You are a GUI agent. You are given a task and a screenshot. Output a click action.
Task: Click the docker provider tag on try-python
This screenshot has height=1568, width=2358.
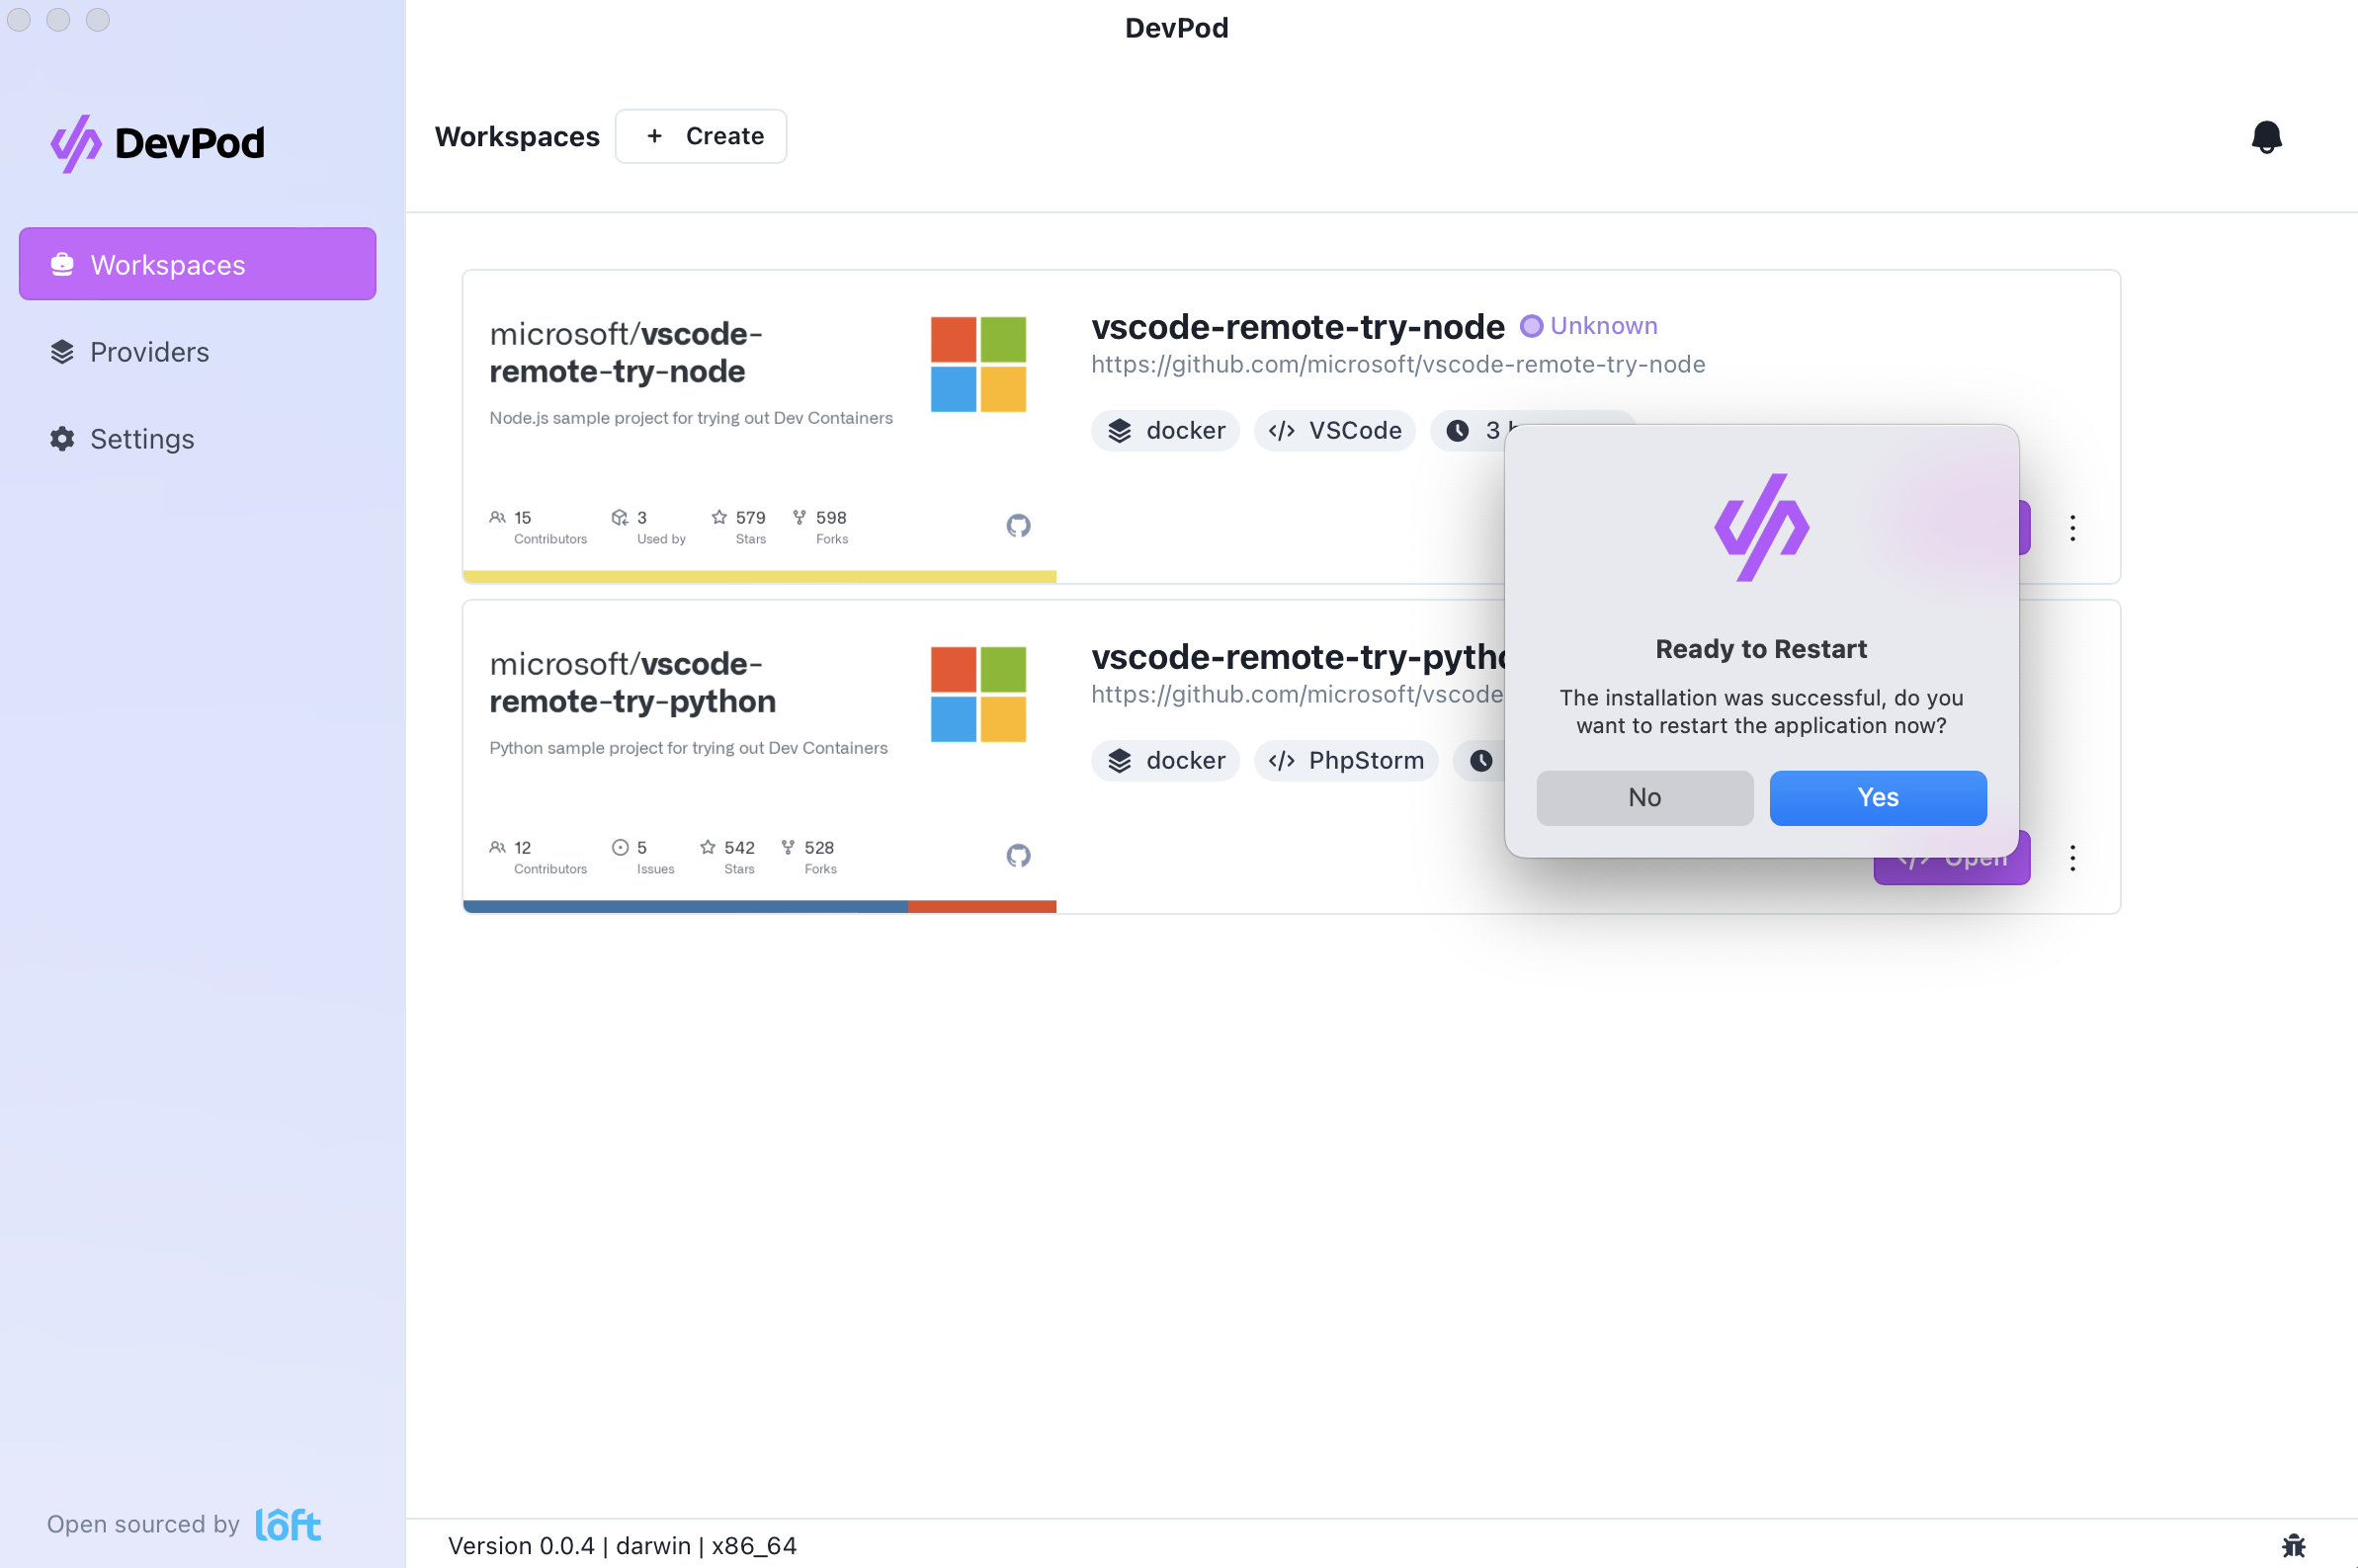pyautogui.click(x=1165, y=761)
